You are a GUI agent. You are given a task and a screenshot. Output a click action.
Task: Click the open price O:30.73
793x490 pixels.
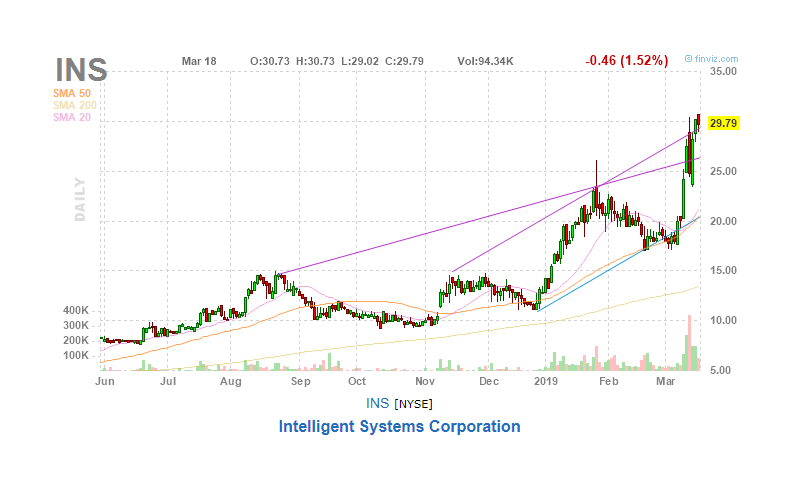click(270, 61)
